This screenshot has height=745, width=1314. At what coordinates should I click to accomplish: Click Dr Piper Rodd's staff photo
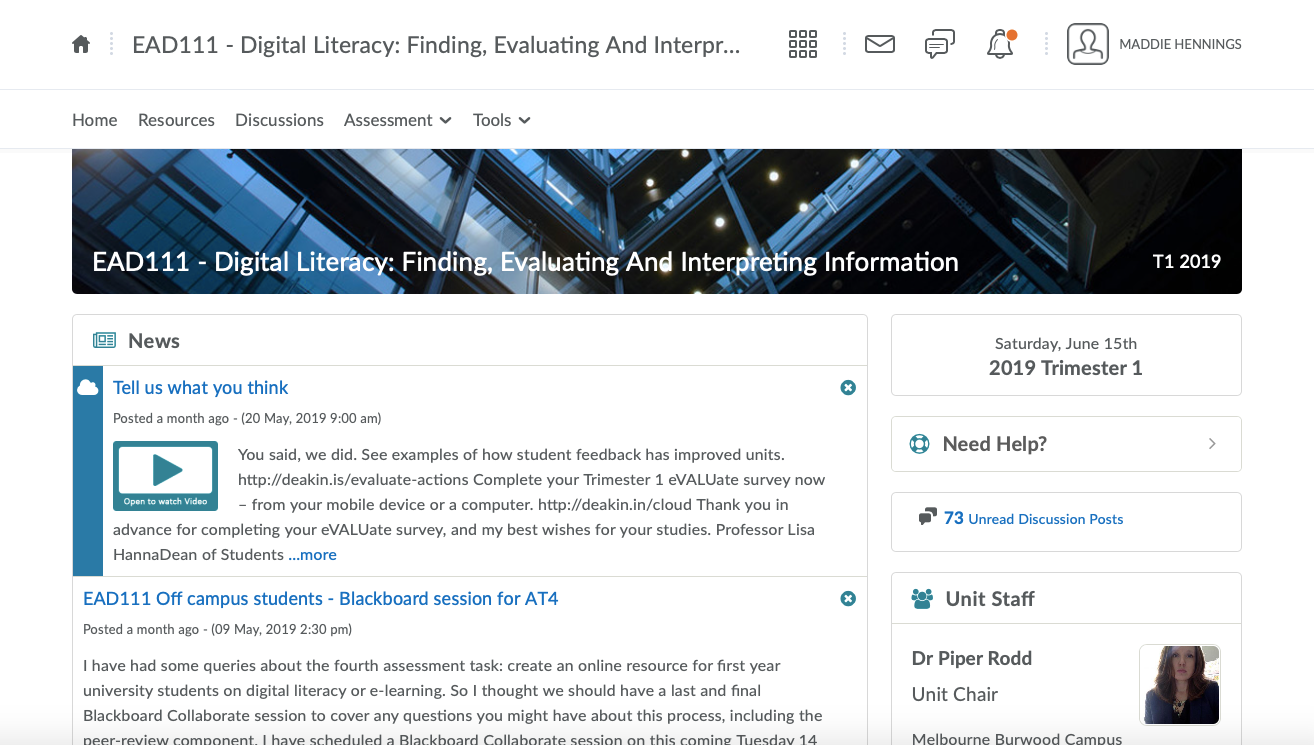(x=1180, y=685)
